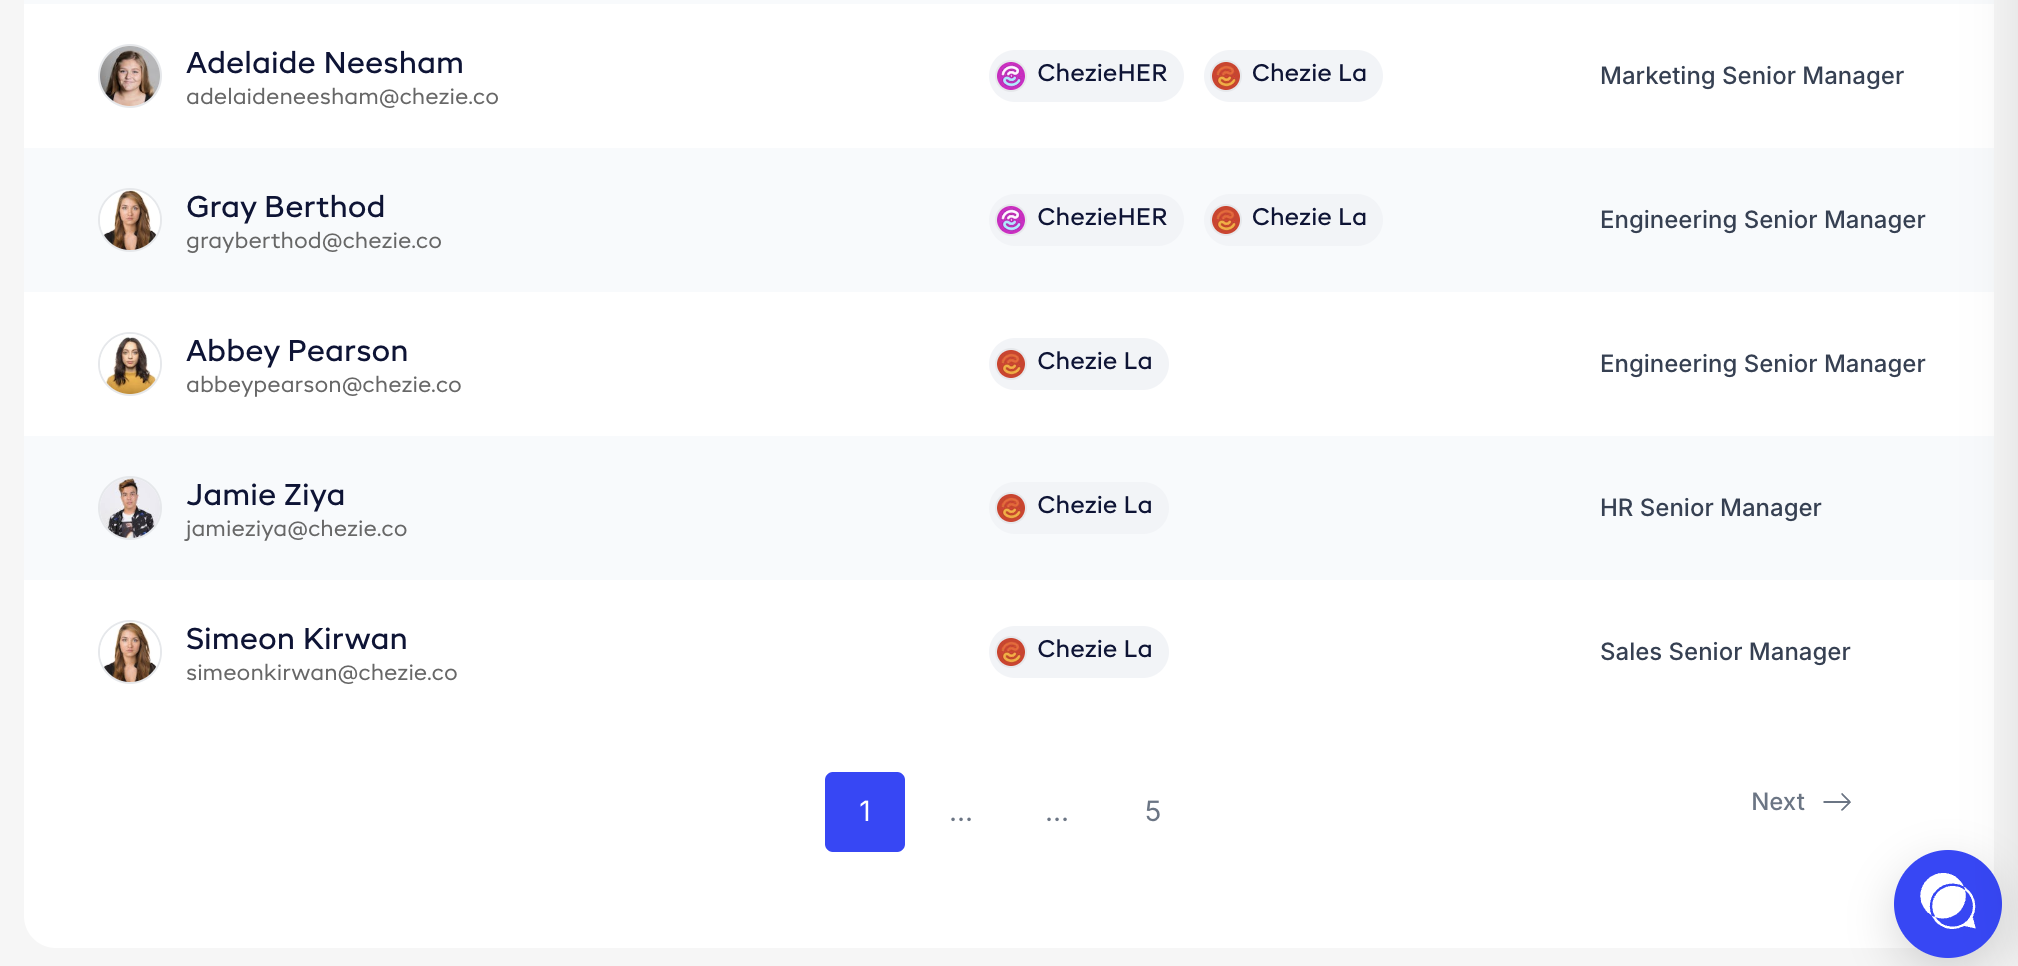Click Adelaide Neesham's Chezie La group tag
This screenshot has width=2018, height=966.
[1293, 76]
